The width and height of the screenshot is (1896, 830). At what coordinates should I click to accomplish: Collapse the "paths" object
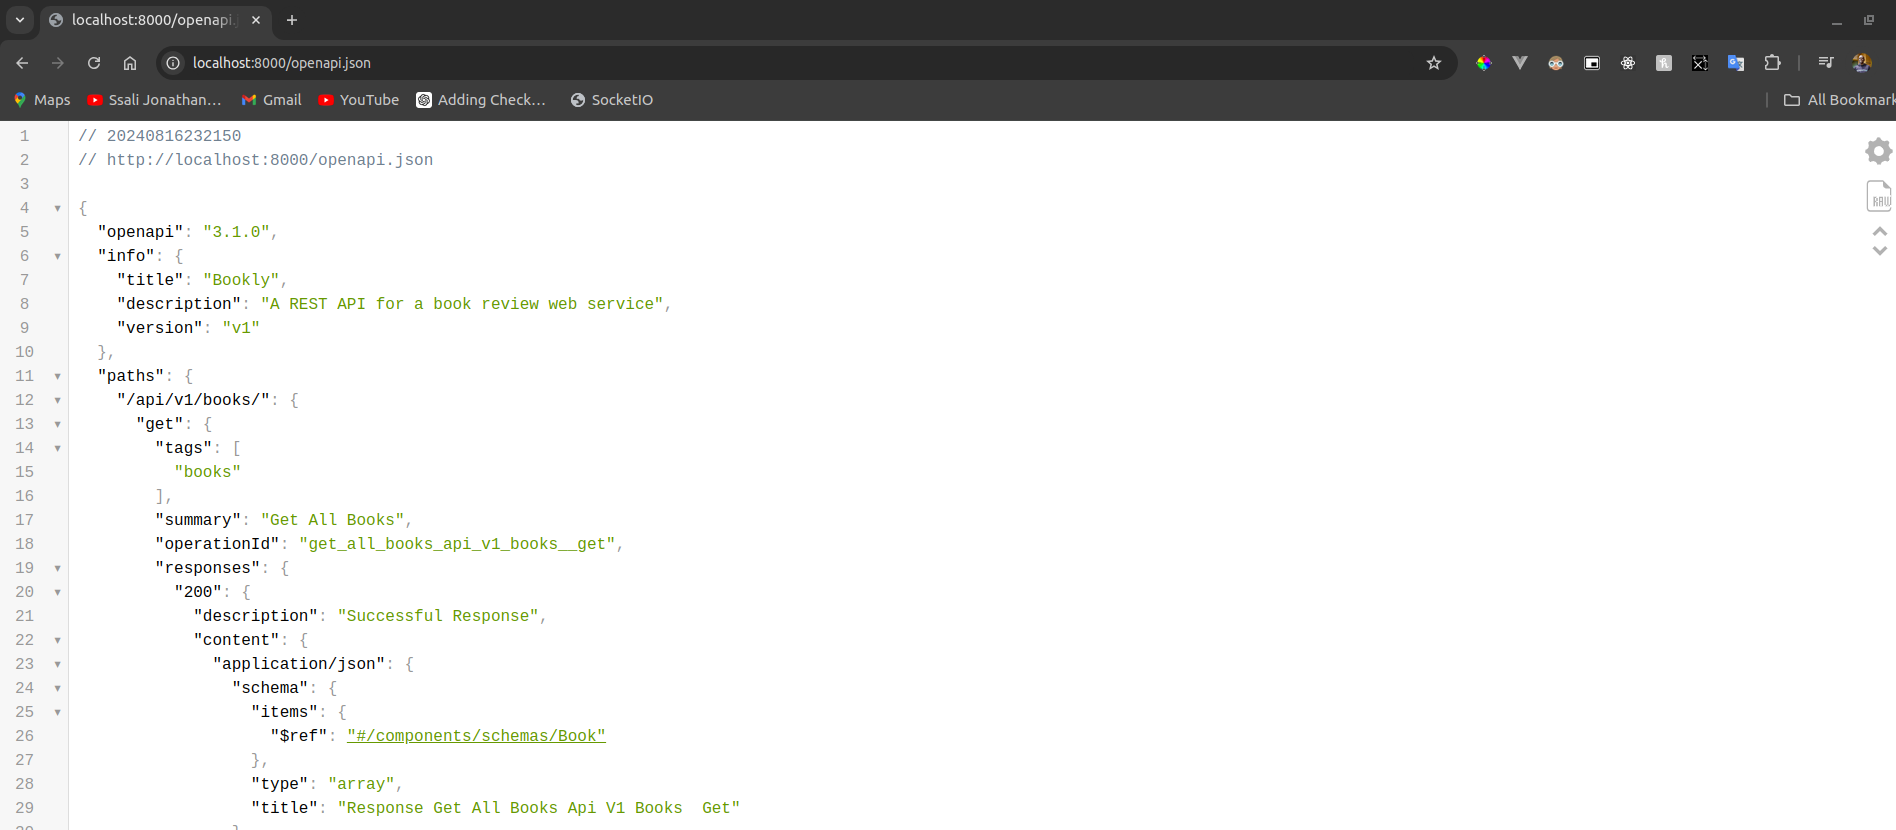tap(57, 376)
